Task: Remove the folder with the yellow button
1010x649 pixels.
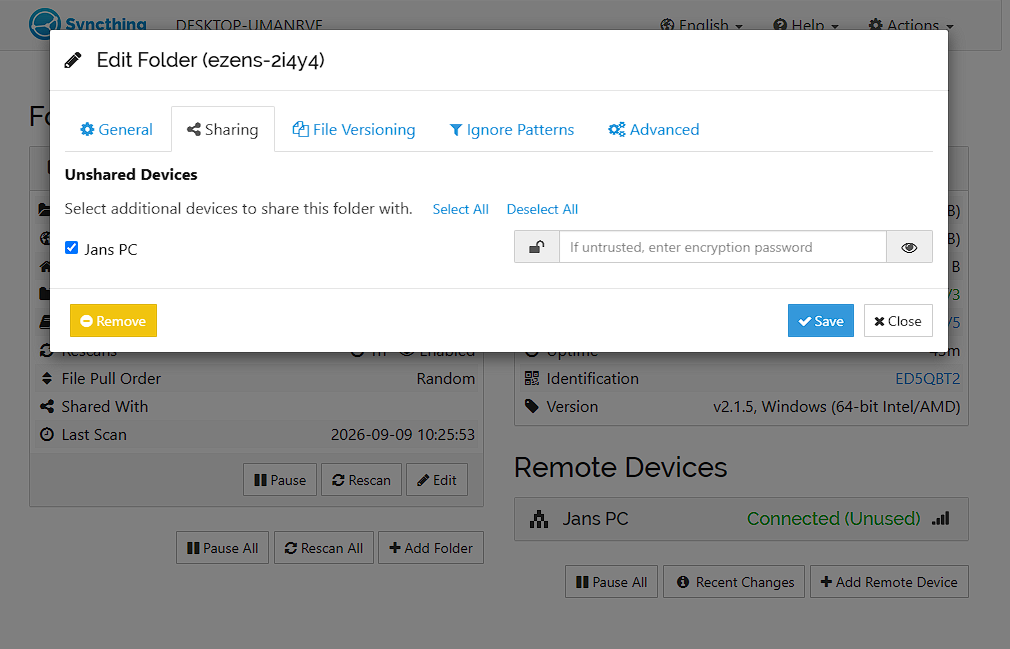Action: point(113,321)
